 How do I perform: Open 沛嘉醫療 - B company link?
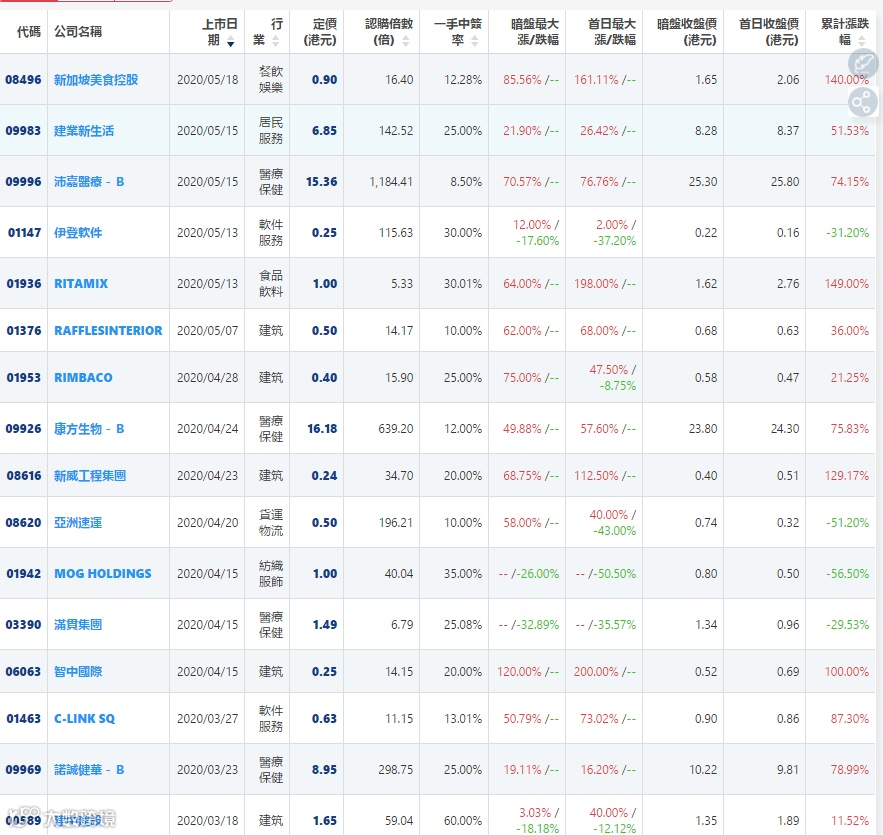point(89,182)
